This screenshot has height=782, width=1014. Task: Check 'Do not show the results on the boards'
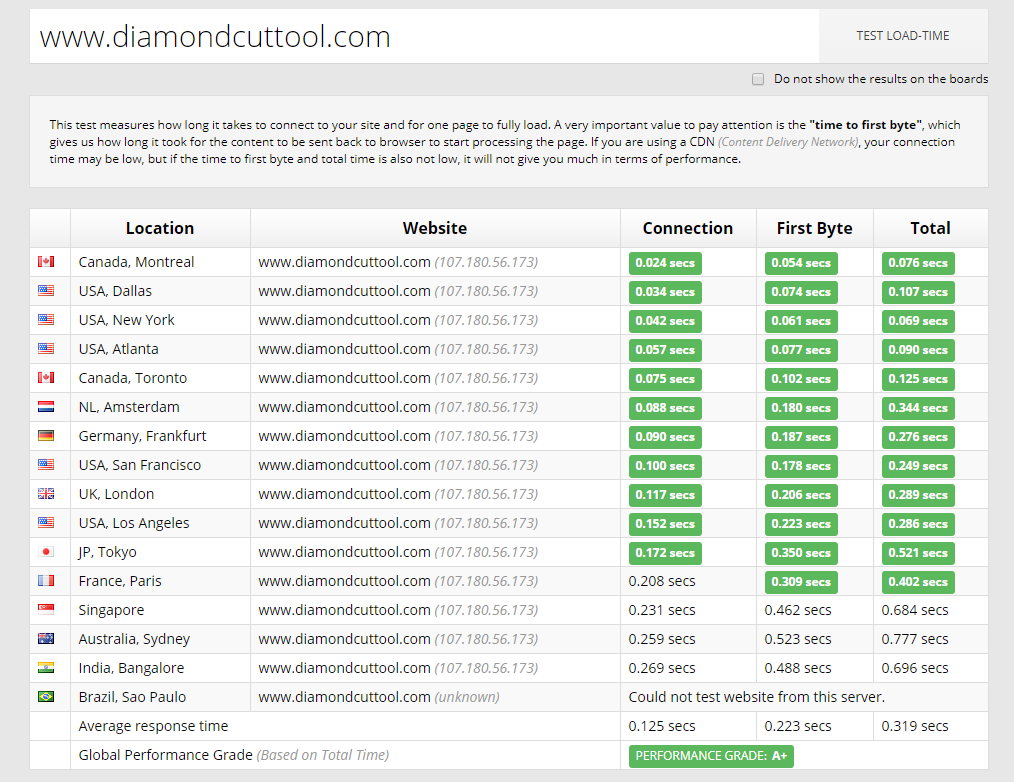[758, 79]
